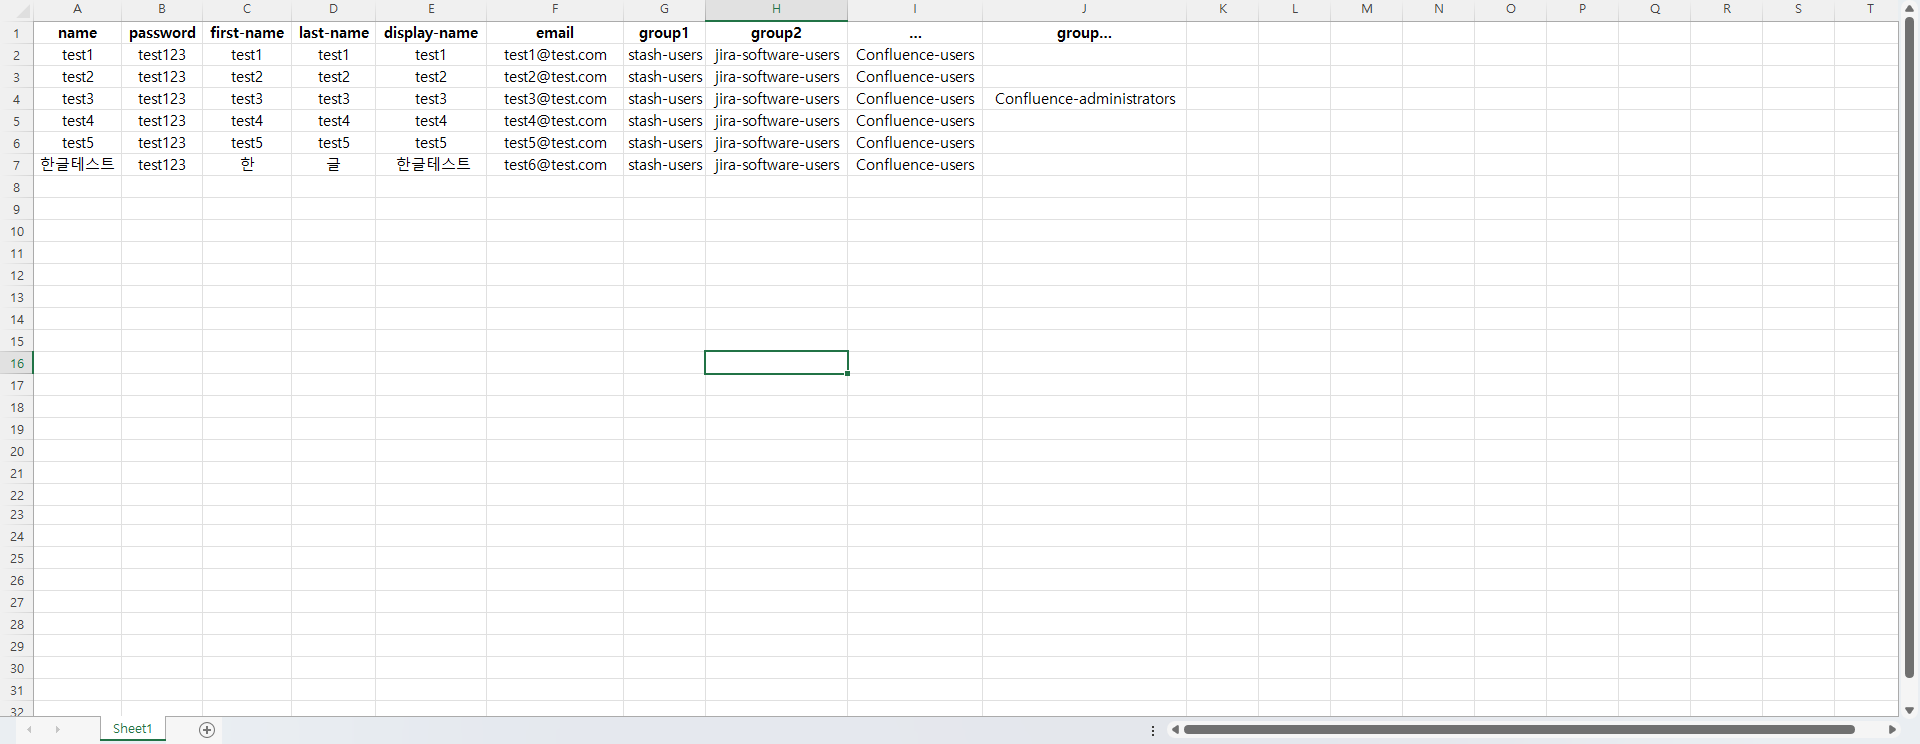Select column H header
1920x744 pixels.
click(x=776, y=9)
